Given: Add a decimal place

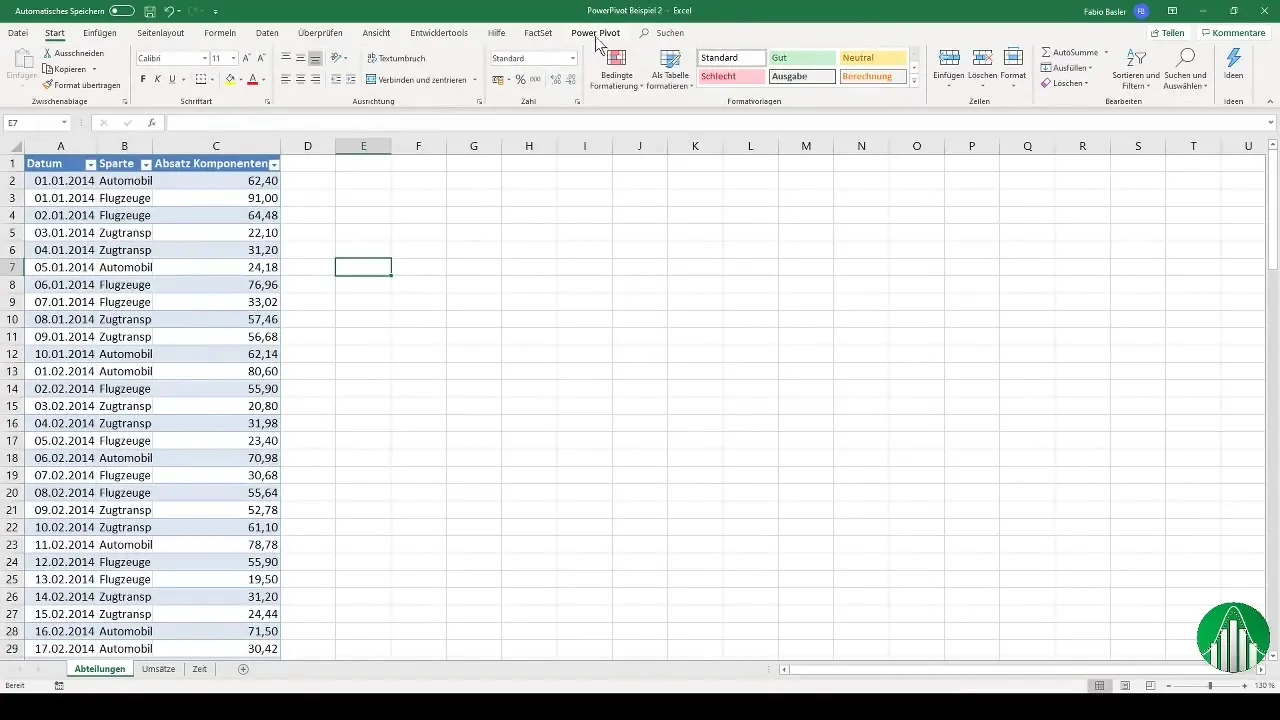Looking at the screenshot, I should 555,79.
